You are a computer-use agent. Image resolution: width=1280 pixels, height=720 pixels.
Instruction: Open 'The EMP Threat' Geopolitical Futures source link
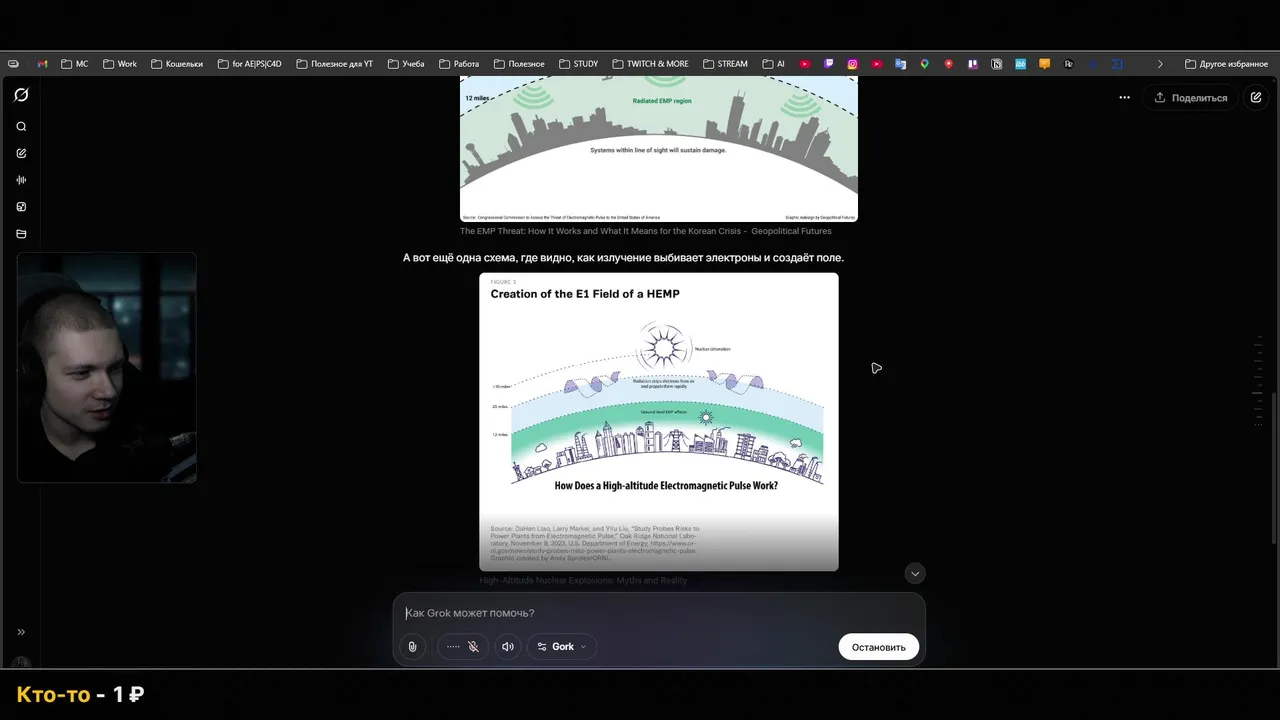coord(646,231)
